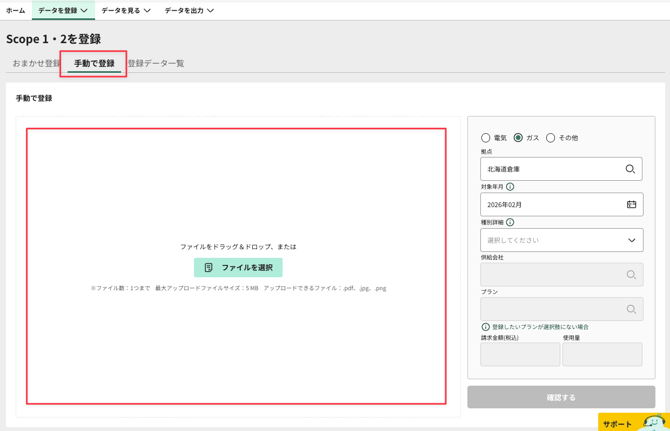Open the データを見る menu

tap(126, 11)
